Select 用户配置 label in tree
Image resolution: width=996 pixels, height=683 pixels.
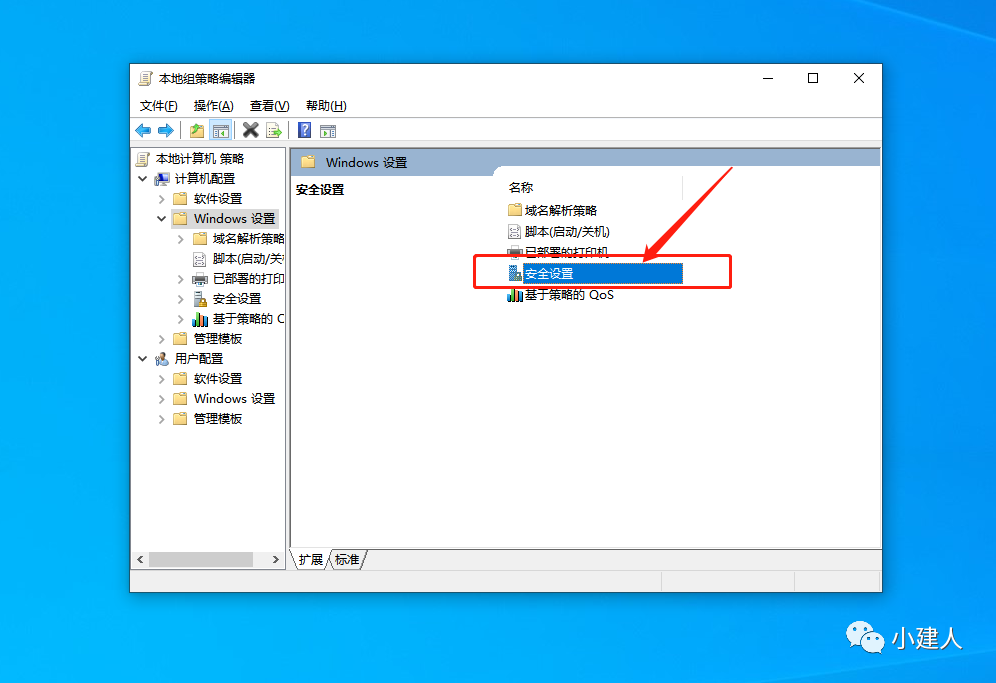point(199,359)
